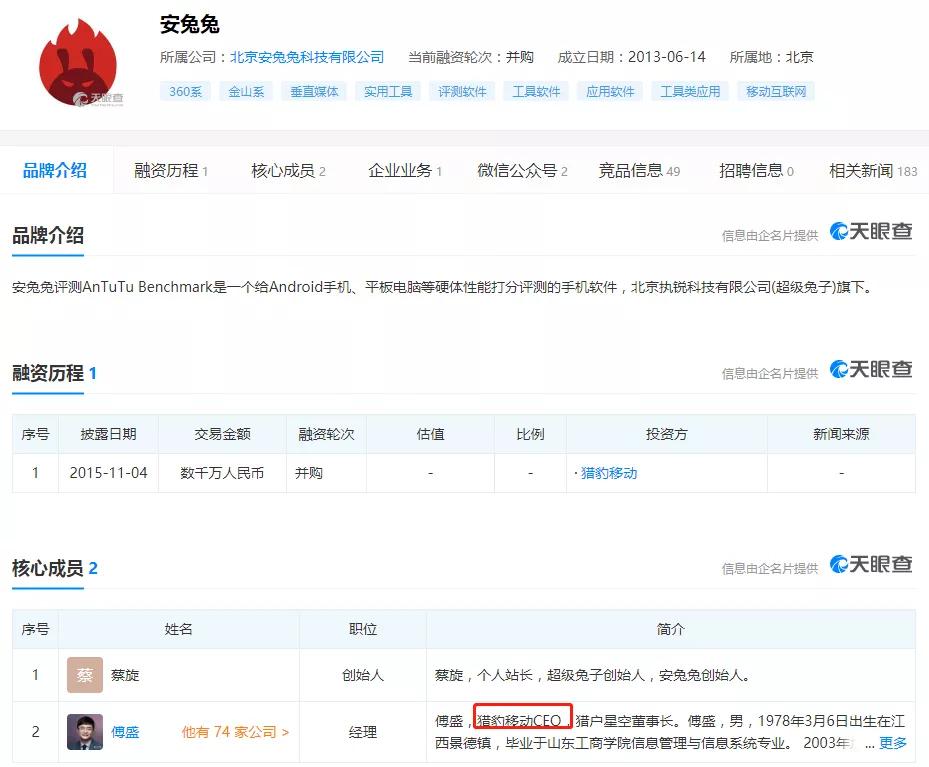Select the 竞品信息 tab

click(x=632, y=170)
